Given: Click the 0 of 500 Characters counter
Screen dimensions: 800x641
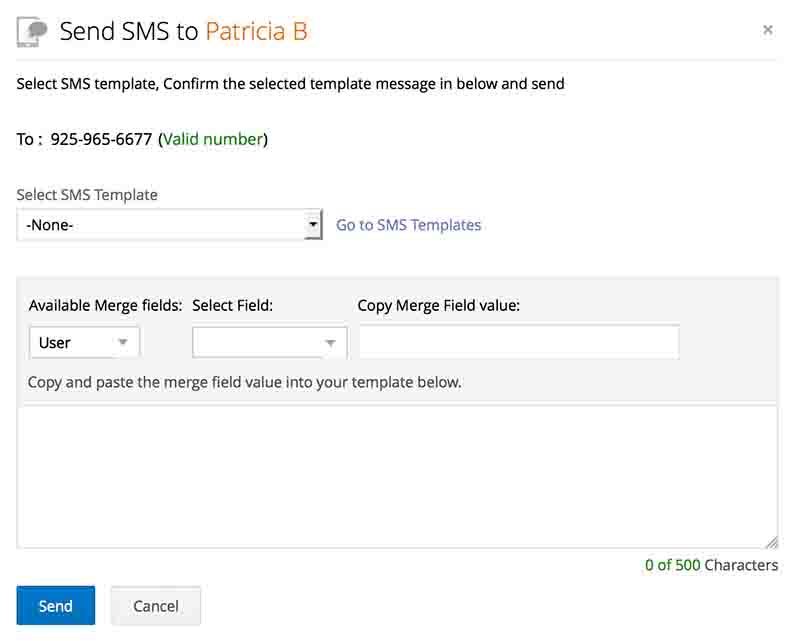Looking at the screenshot, I should [x=711, y=565].
